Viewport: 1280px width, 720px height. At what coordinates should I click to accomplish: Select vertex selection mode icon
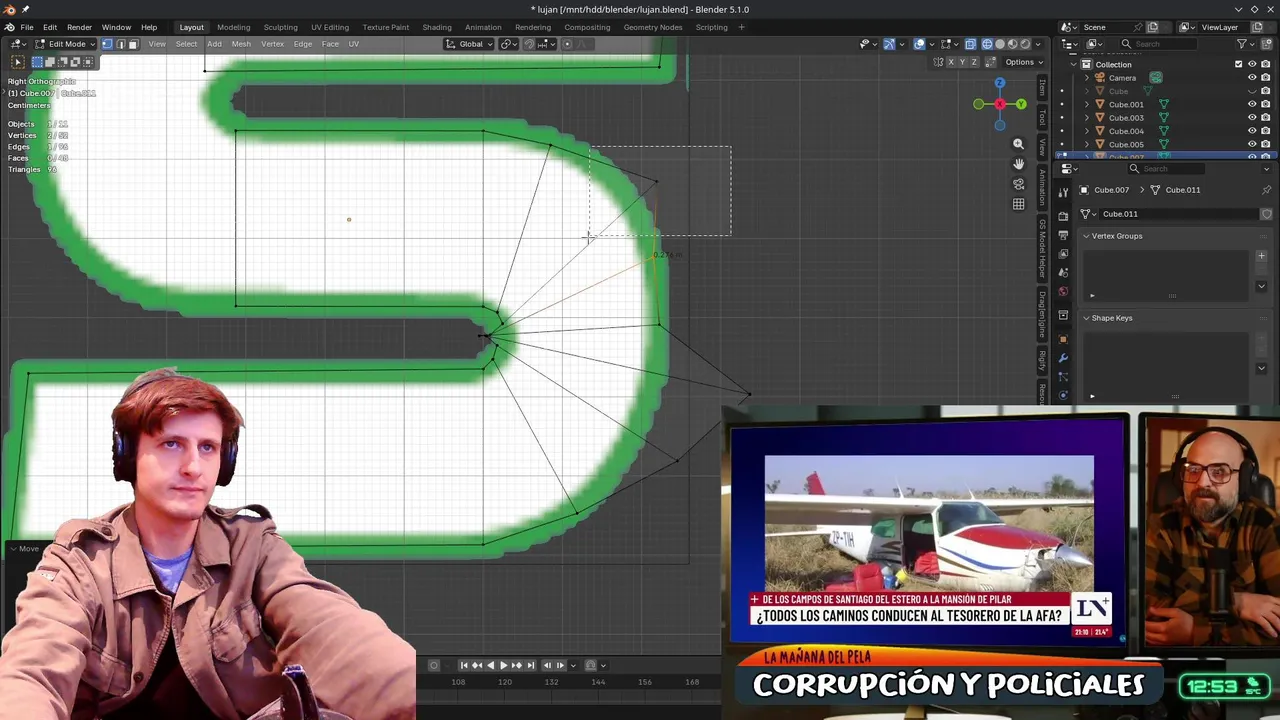(x=107, y=44)
